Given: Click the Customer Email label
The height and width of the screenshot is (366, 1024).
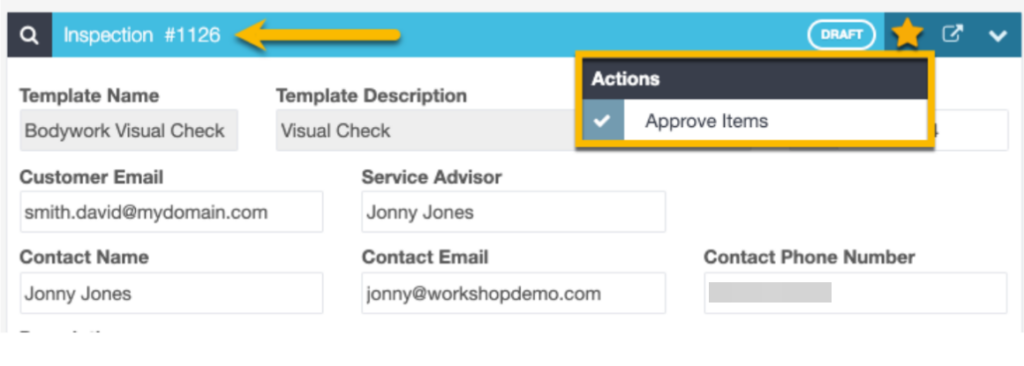Looking at the screenshot, I should (91, 176).
